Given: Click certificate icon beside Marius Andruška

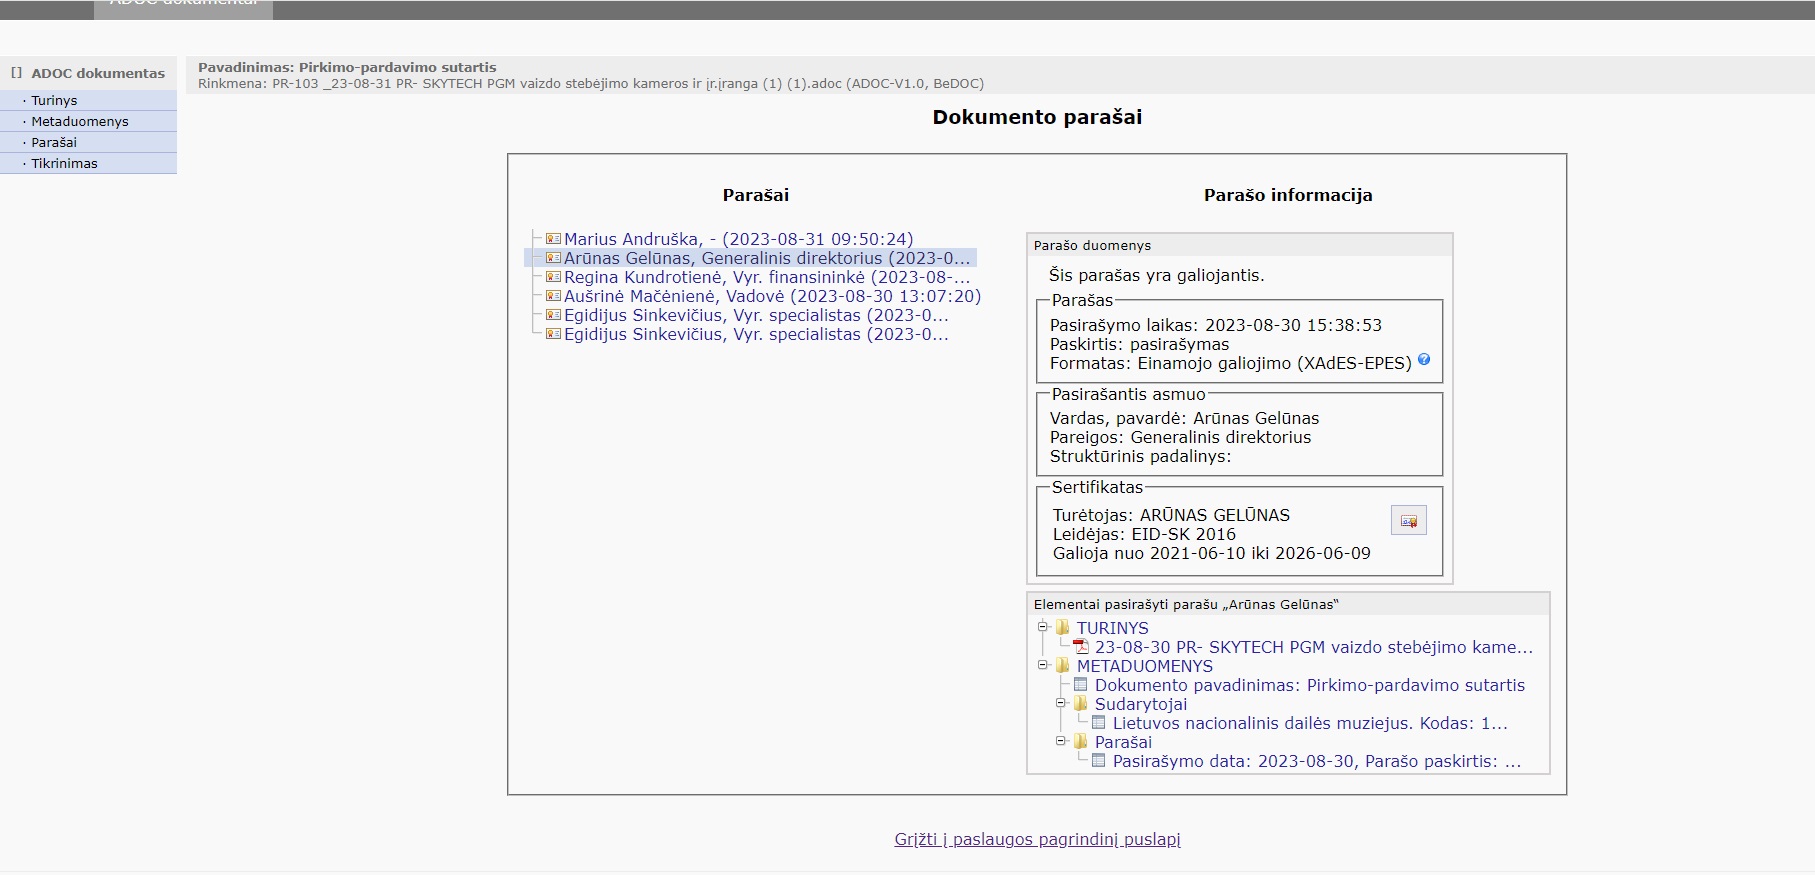Looking at the screenshot, I should 553,239.
